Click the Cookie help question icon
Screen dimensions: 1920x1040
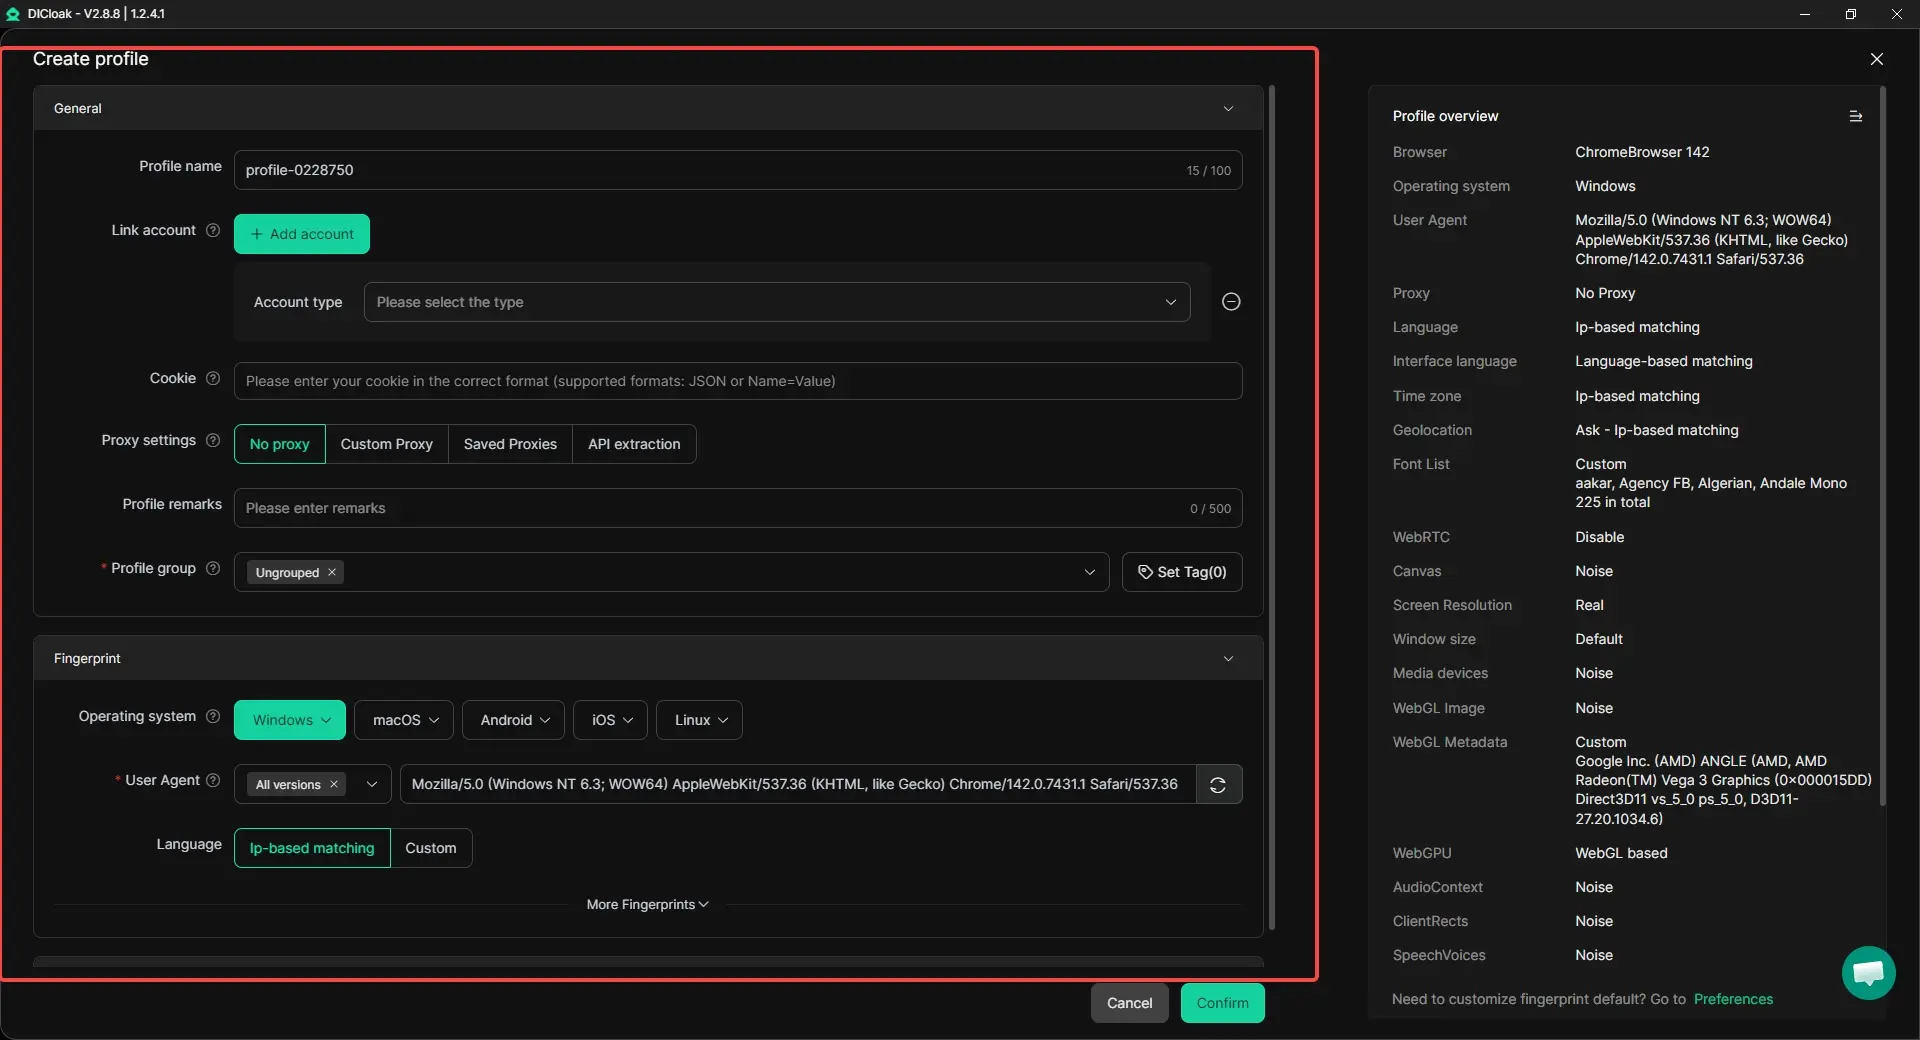[x=213, y=379]
